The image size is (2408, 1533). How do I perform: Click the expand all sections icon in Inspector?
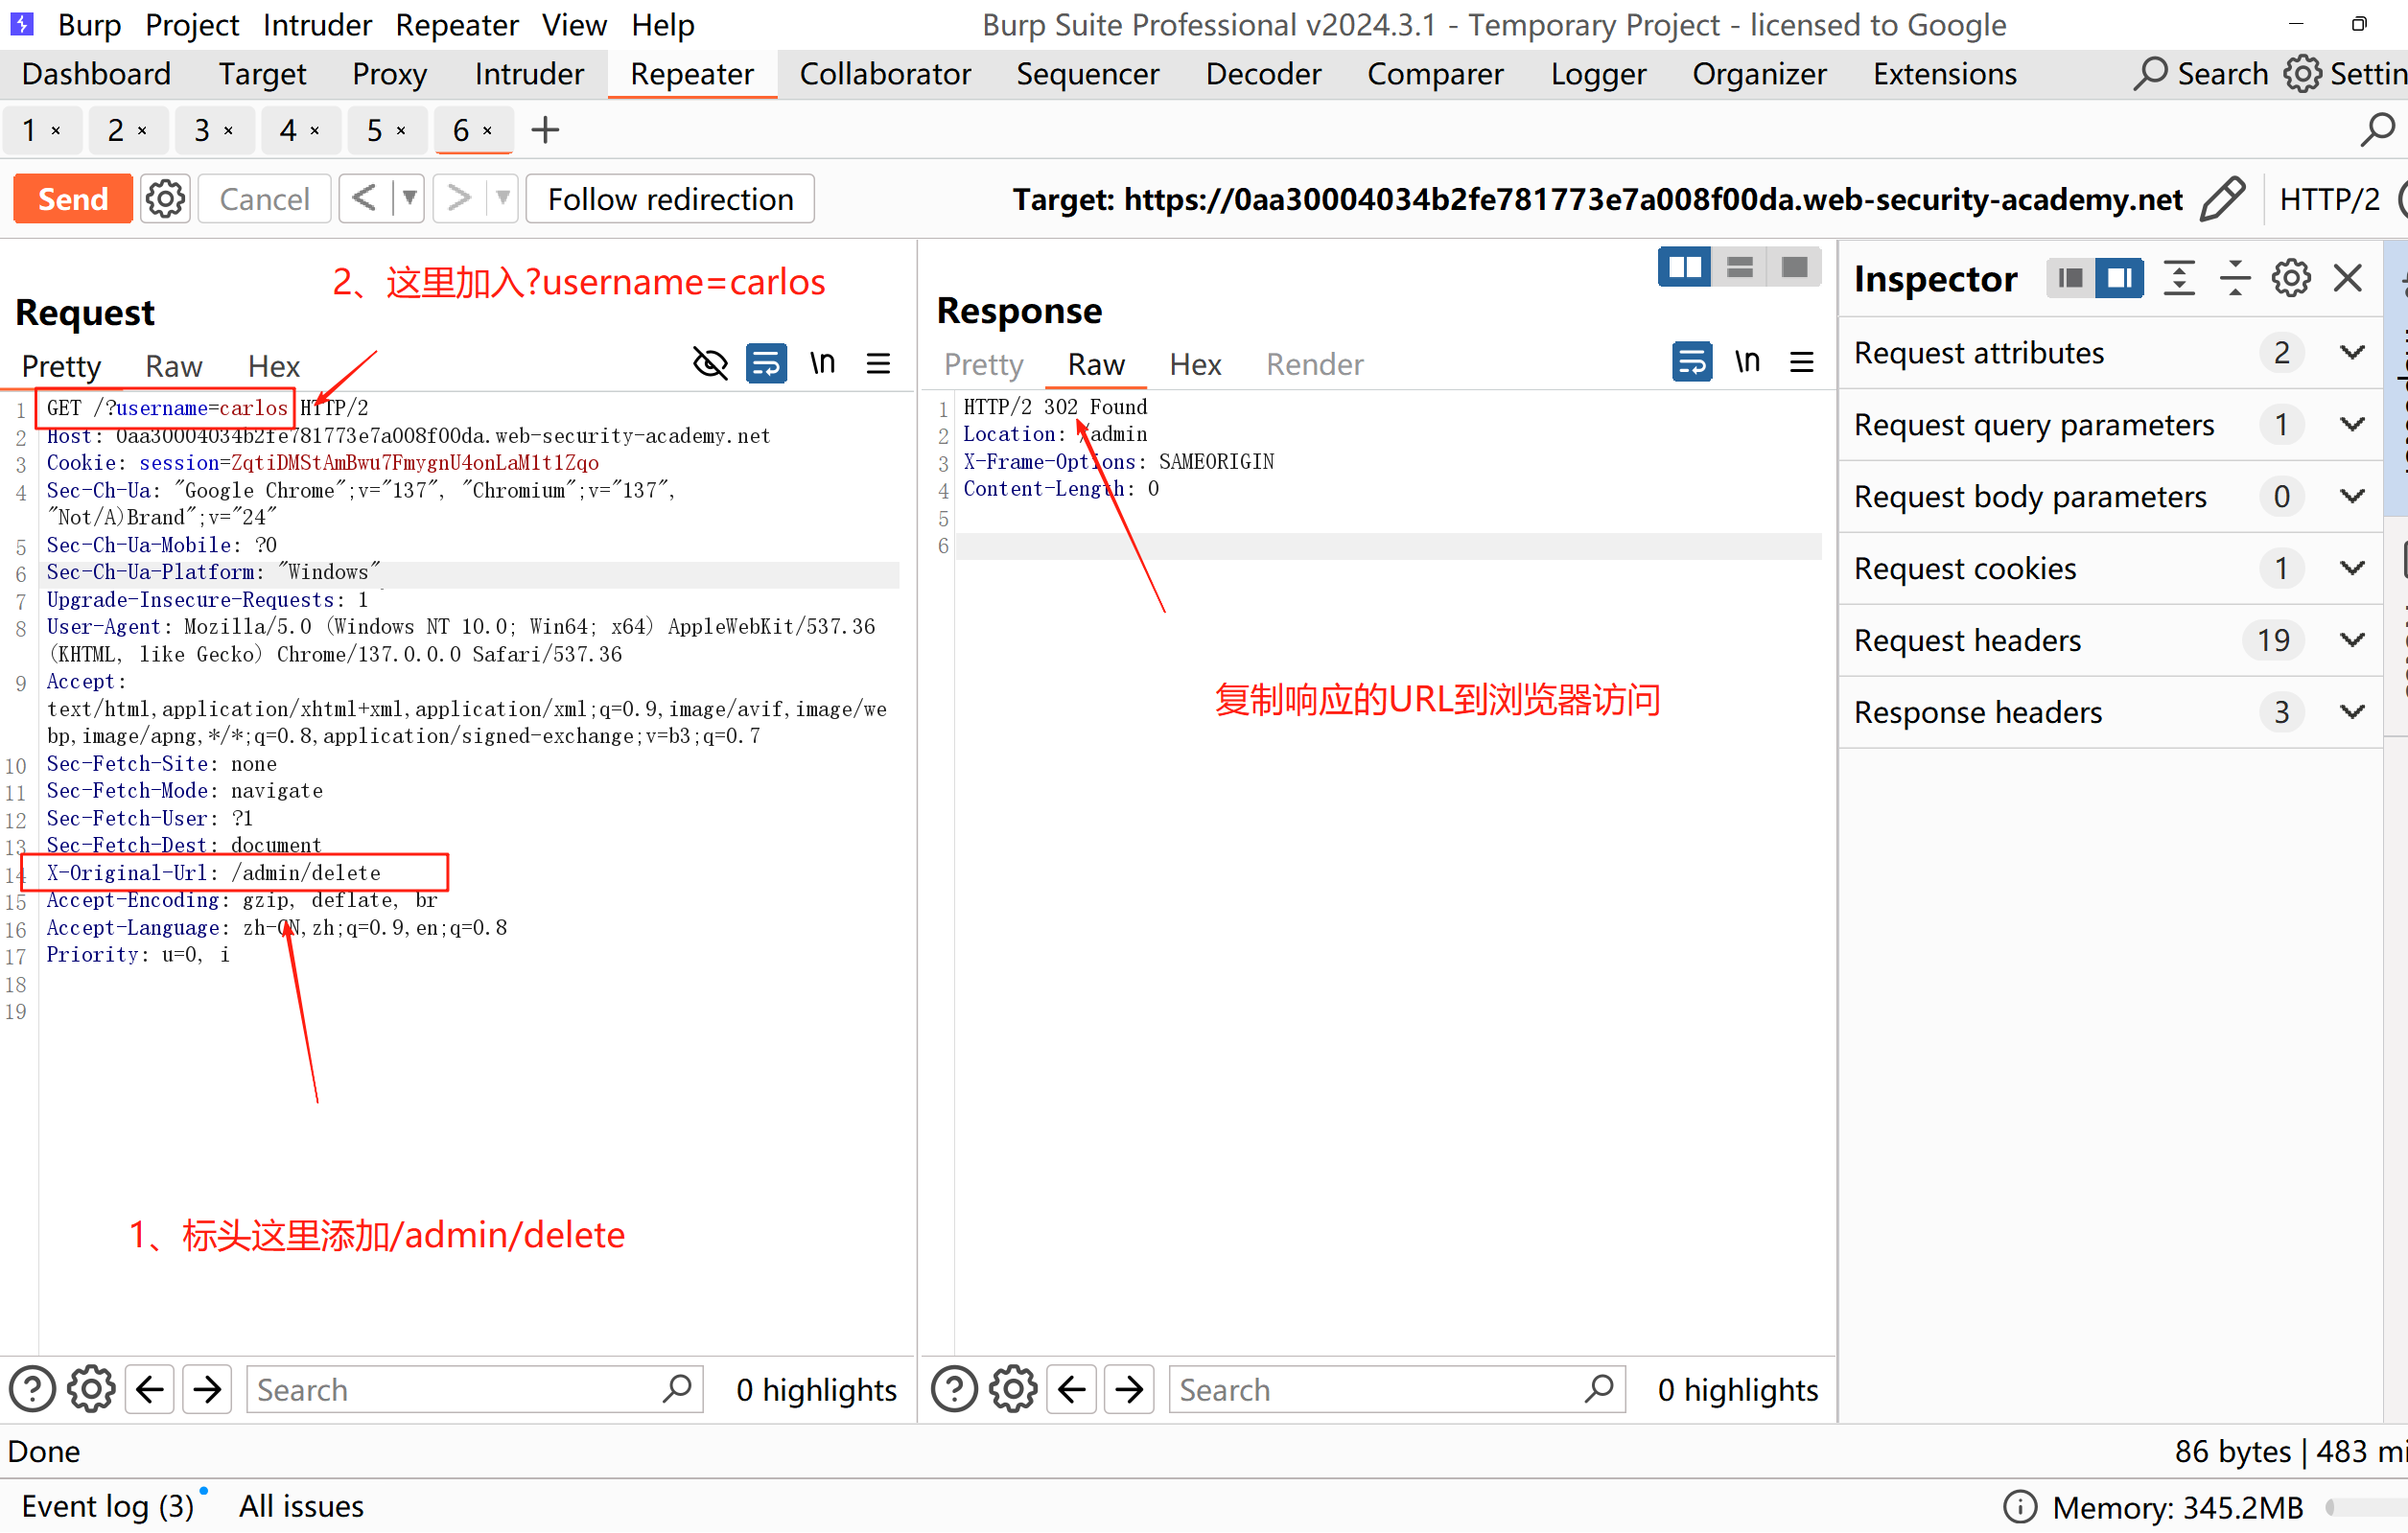(x=2178, y=278)
